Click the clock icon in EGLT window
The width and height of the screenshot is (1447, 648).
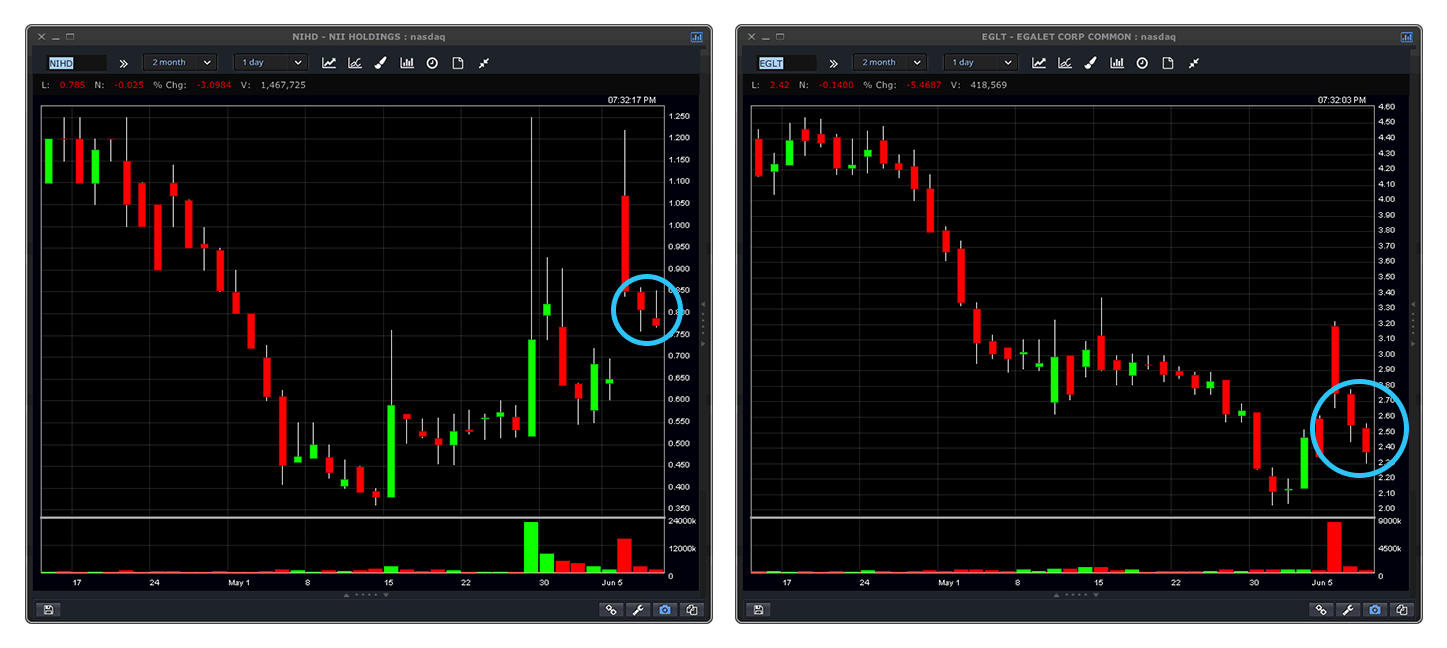tap(1142, 62)
